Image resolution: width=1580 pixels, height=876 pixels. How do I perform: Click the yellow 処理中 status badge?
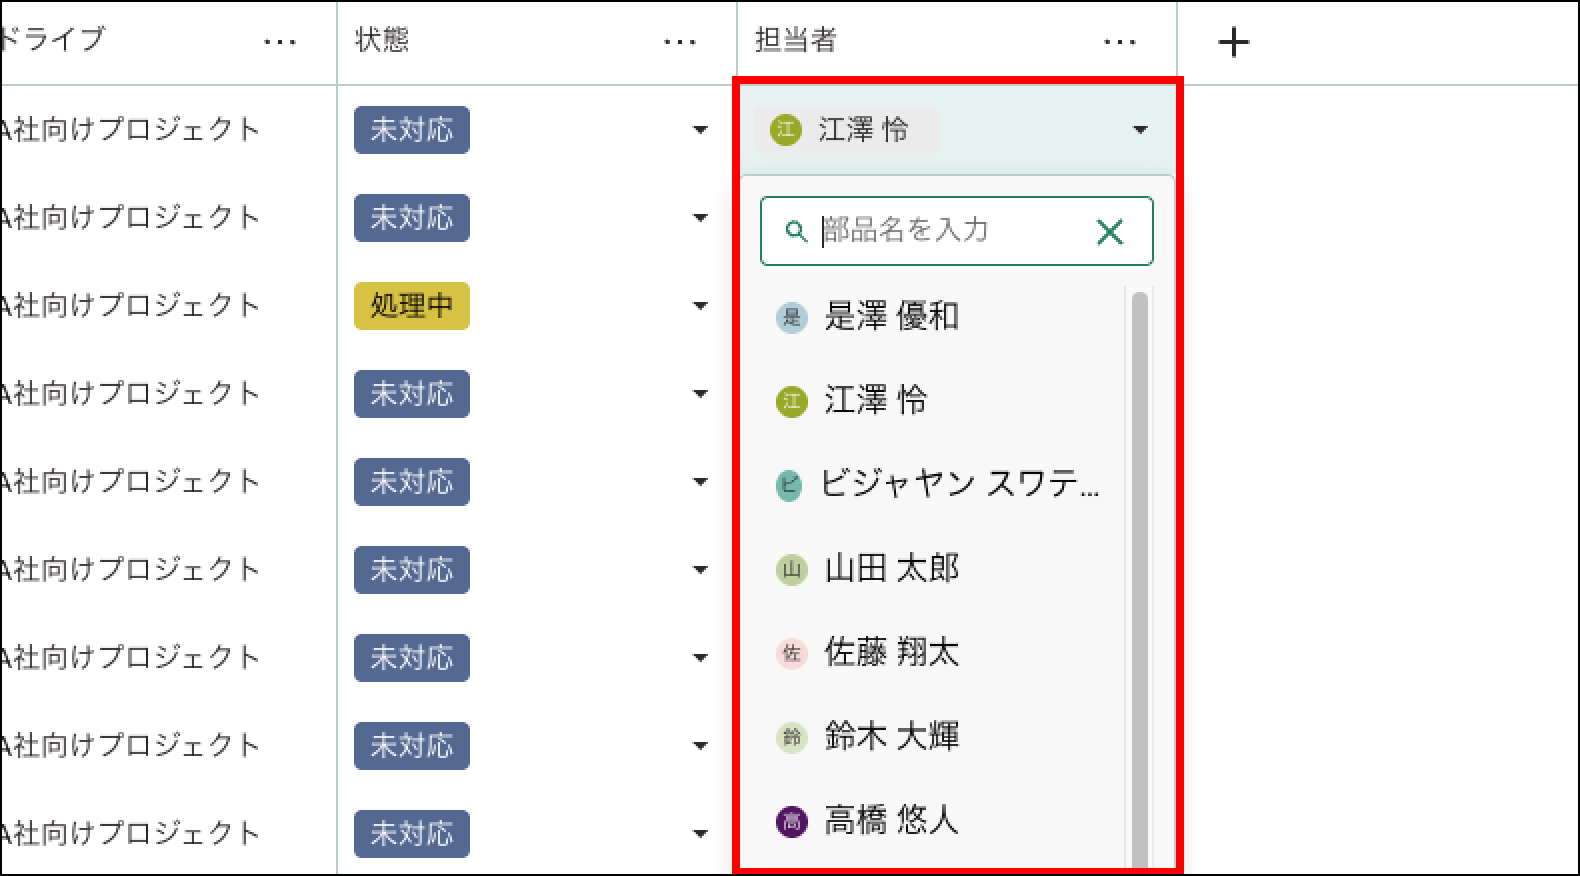411,306
